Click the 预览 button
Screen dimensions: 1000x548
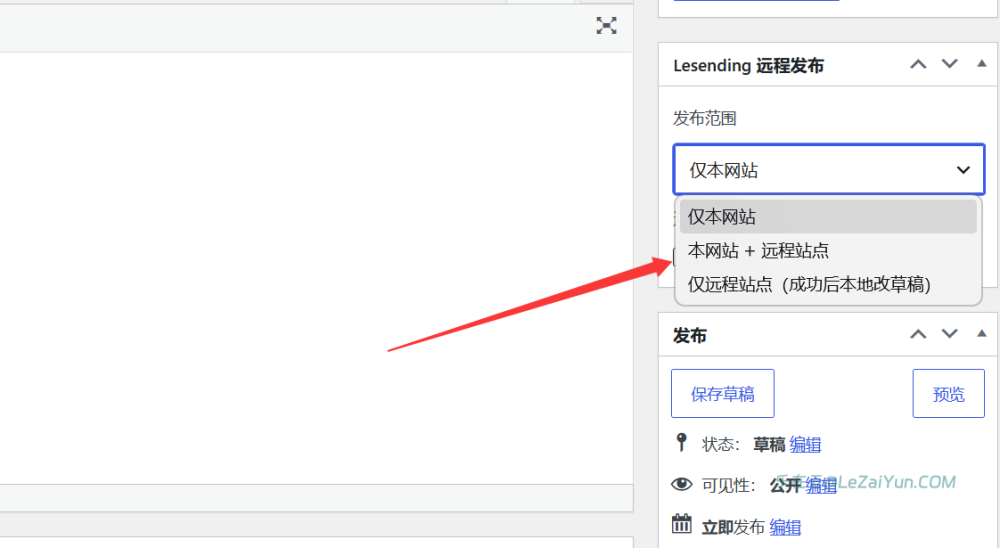click(948, 394)
